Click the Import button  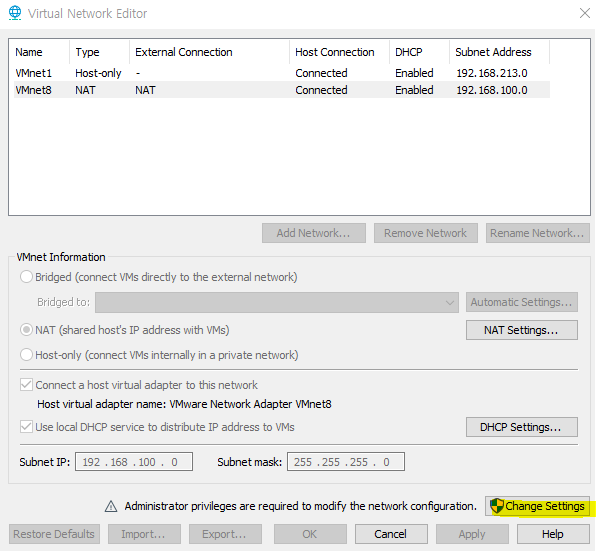(x=144, y=534)
